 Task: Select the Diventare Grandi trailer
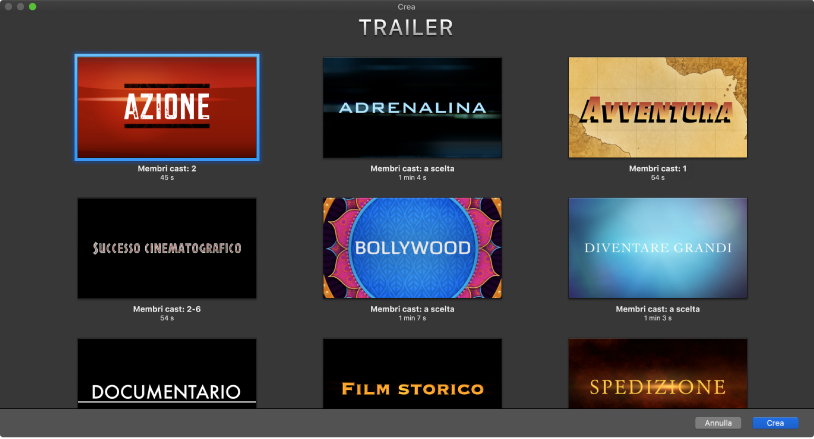click(658, 247)
